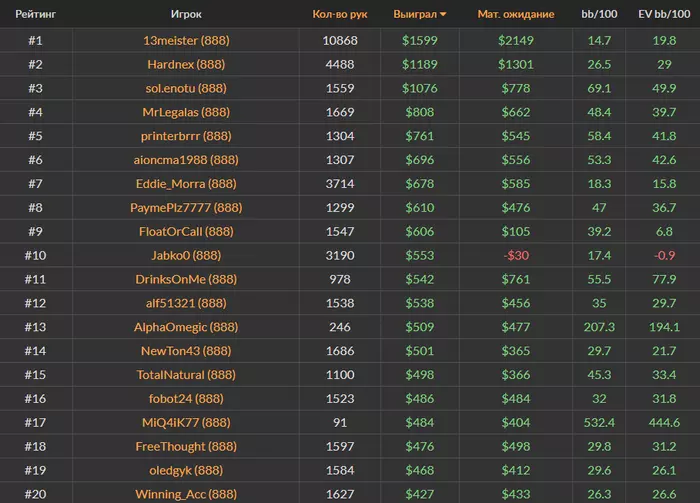Open FreeThought (888) profile
This screenshot has width=700, height=503.
click(185, 447)
